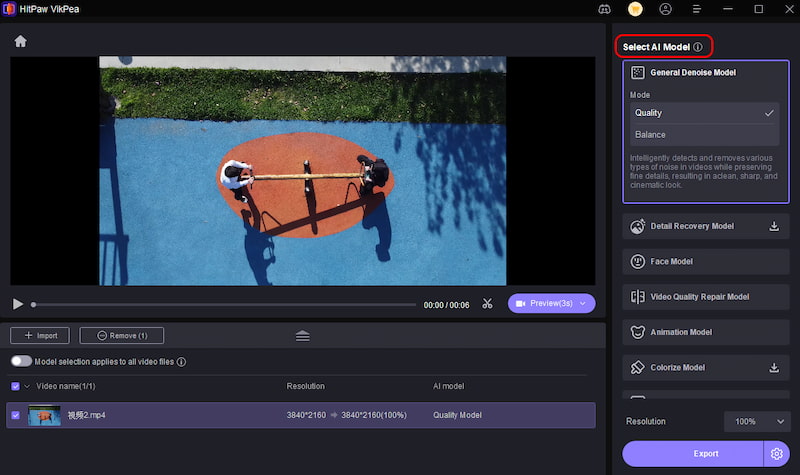Click the Resolution column header
The image size is (800, 475).
306,386
